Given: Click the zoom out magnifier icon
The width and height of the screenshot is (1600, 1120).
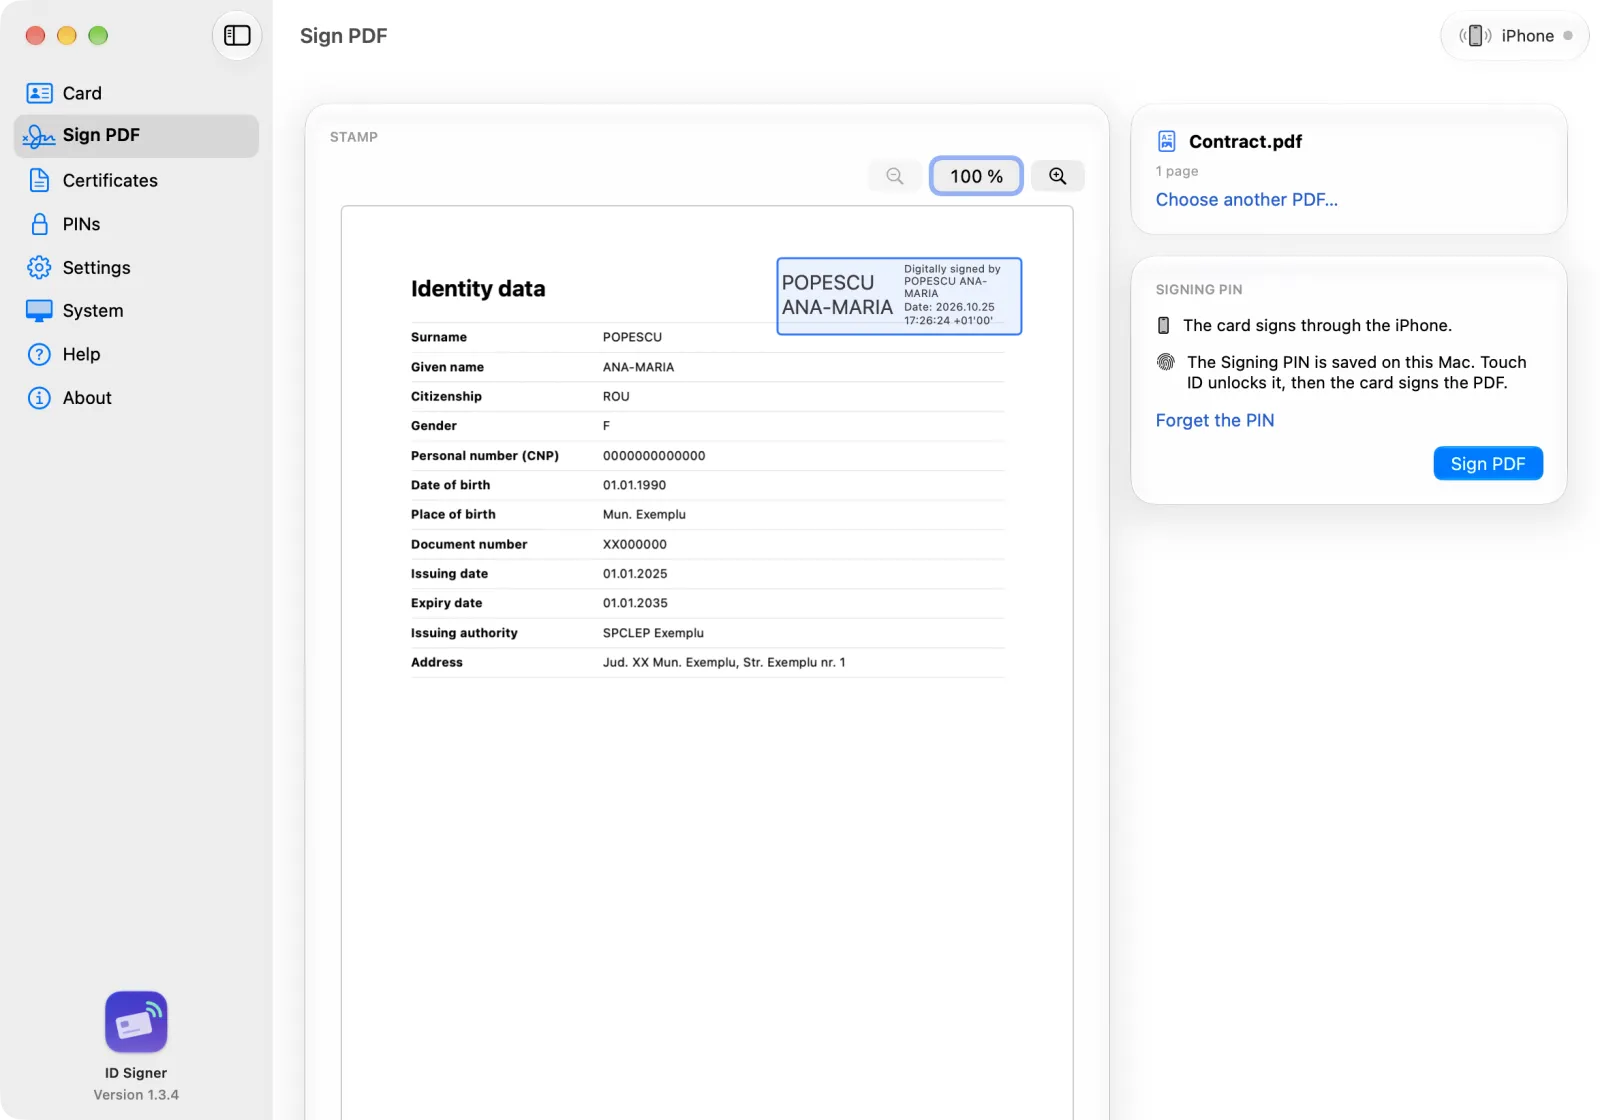Looking at the screenshot, I should pyautogui.click(x=895, y=176).
